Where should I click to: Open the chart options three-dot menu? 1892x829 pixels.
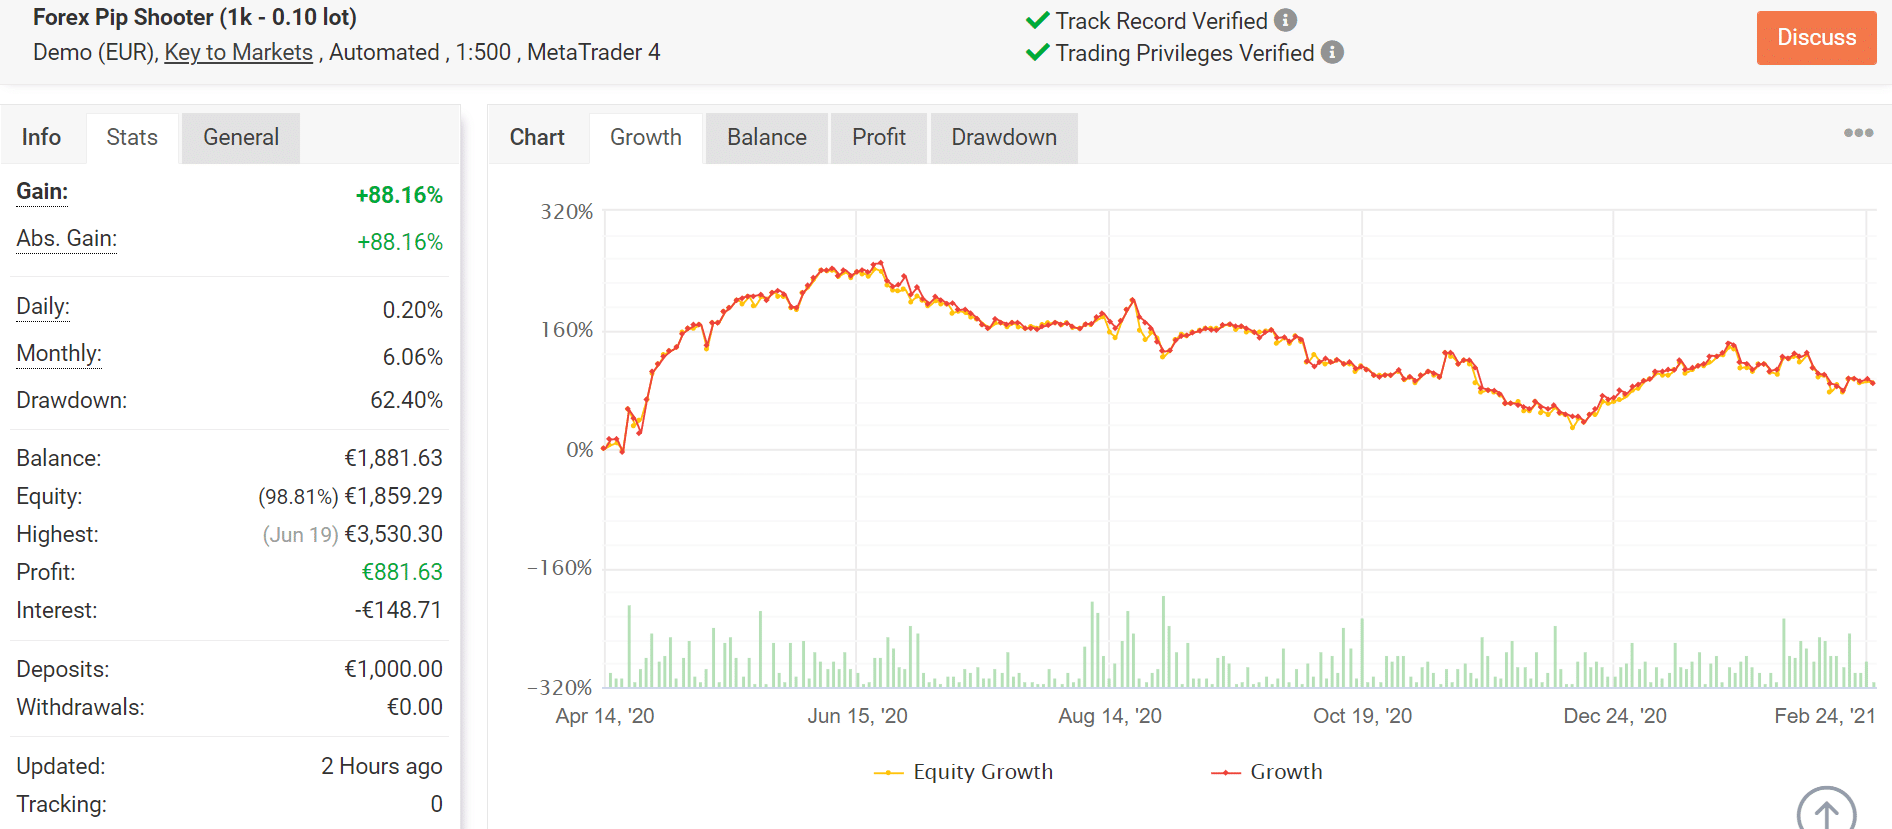[1858, 133]
